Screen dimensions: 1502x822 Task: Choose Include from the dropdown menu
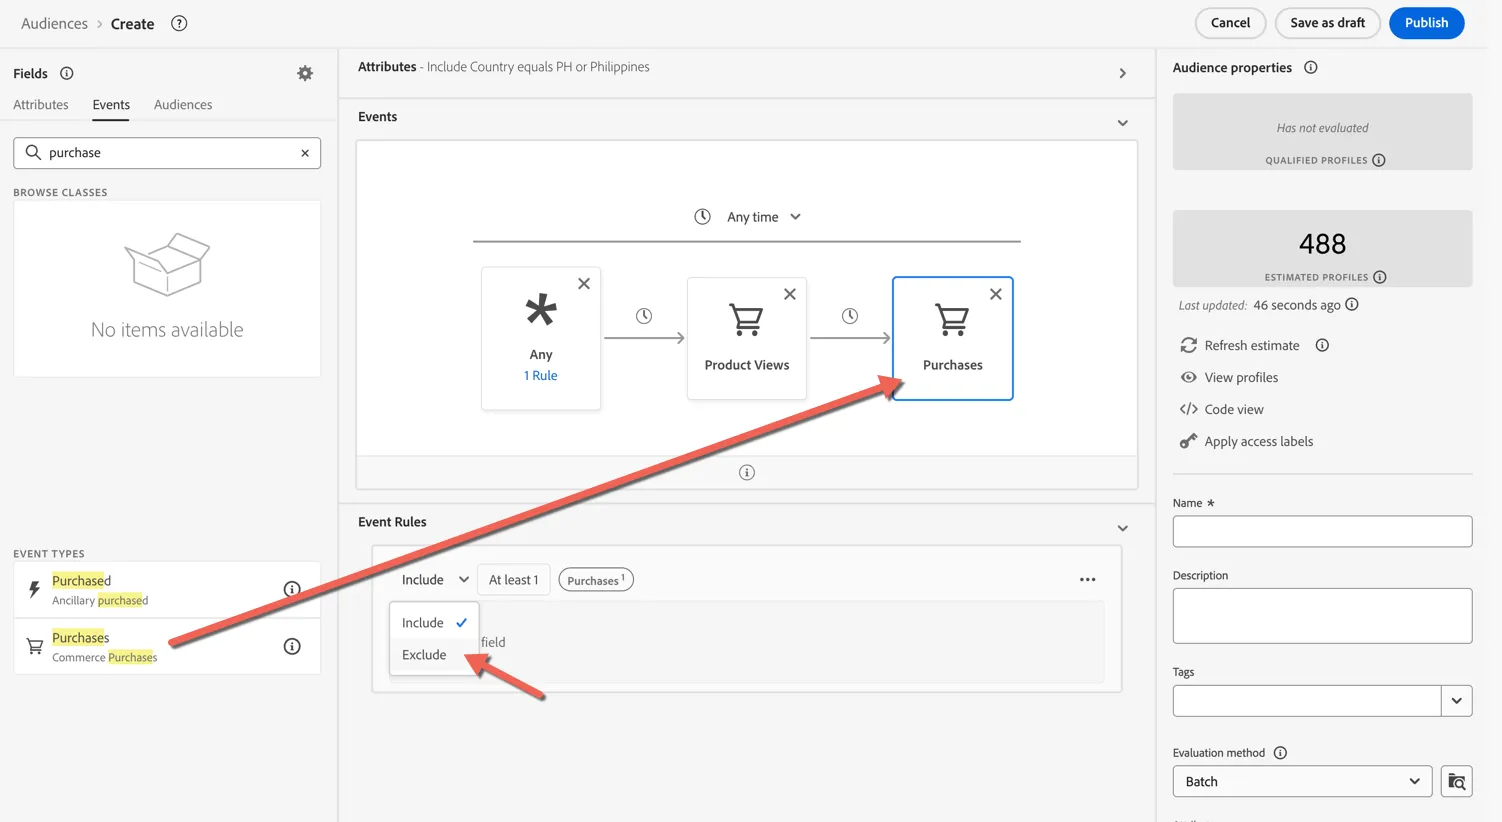pyautogui.click(x=434, y=623)
